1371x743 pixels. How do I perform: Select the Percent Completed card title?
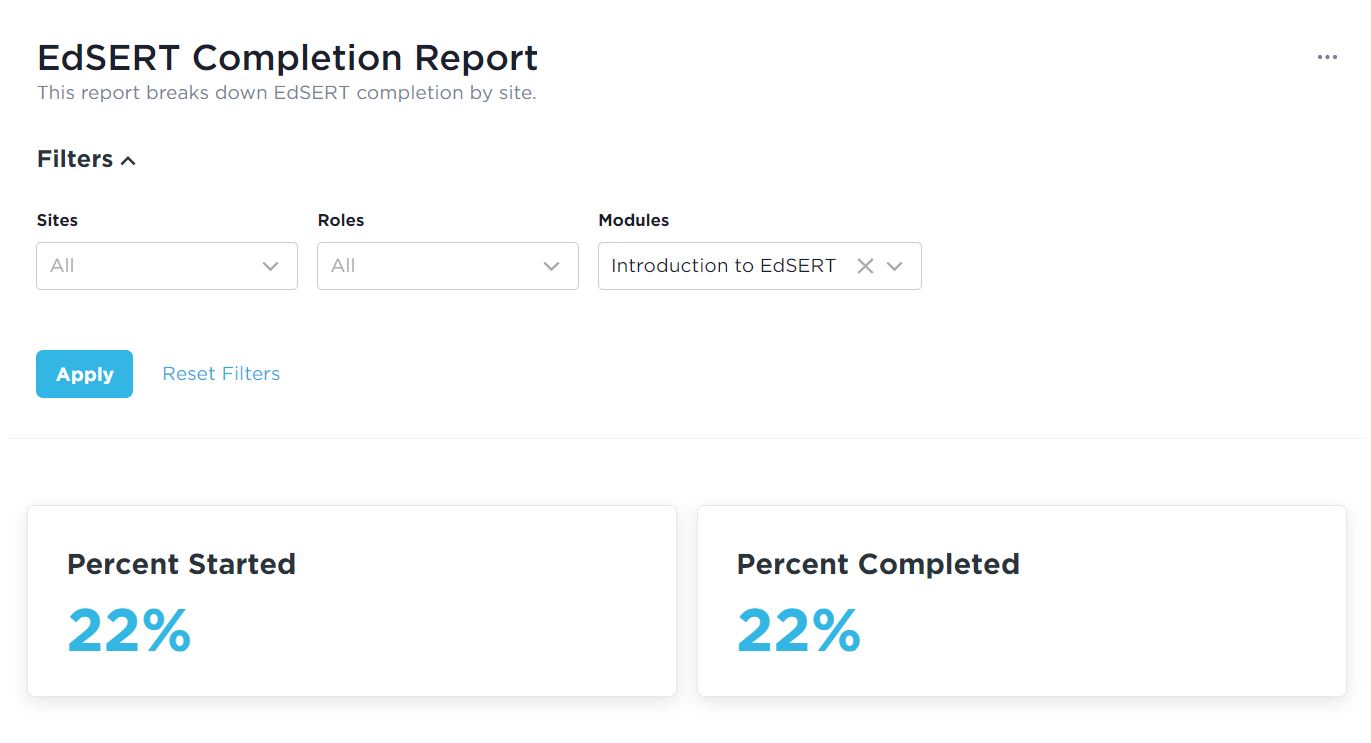[878, 564]
